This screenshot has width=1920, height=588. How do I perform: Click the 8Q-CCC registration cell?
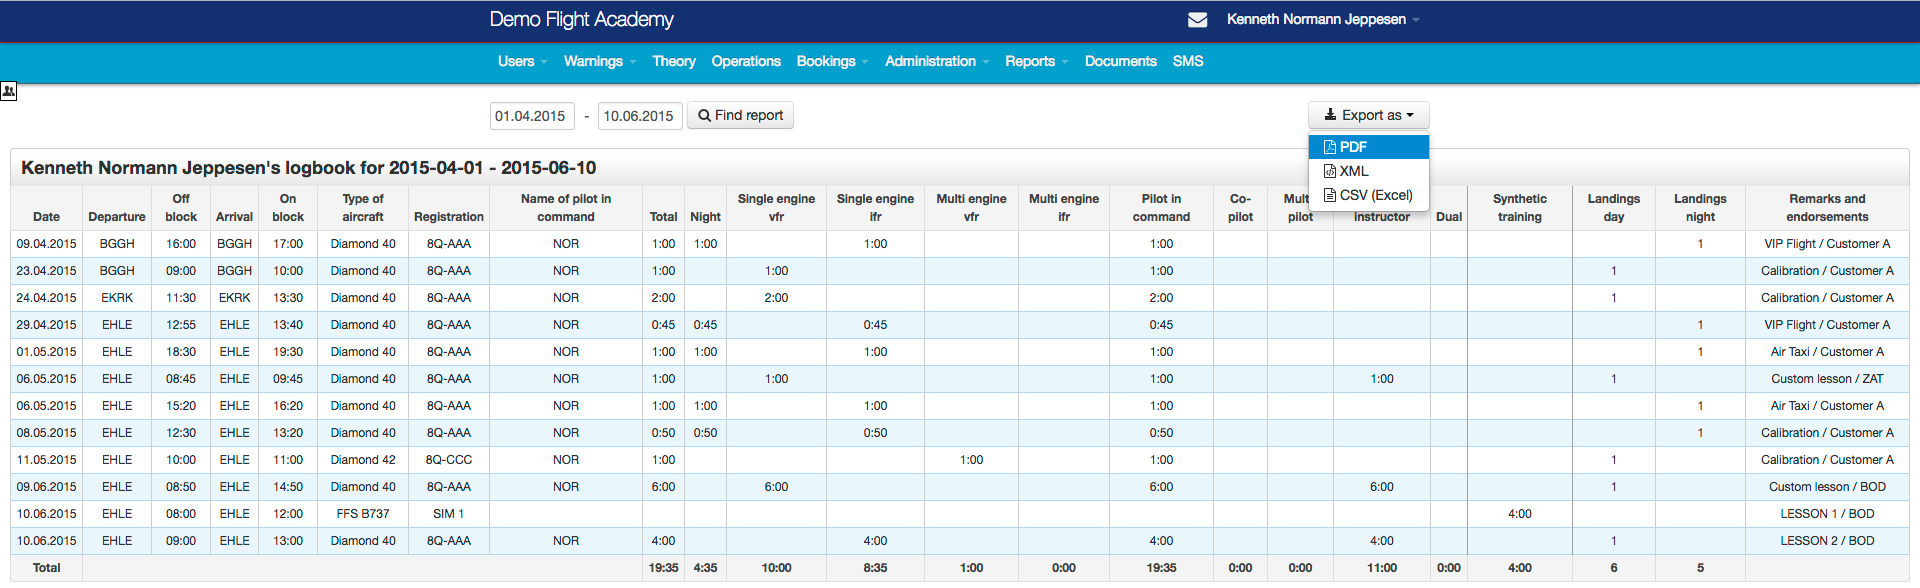point(449,460)
